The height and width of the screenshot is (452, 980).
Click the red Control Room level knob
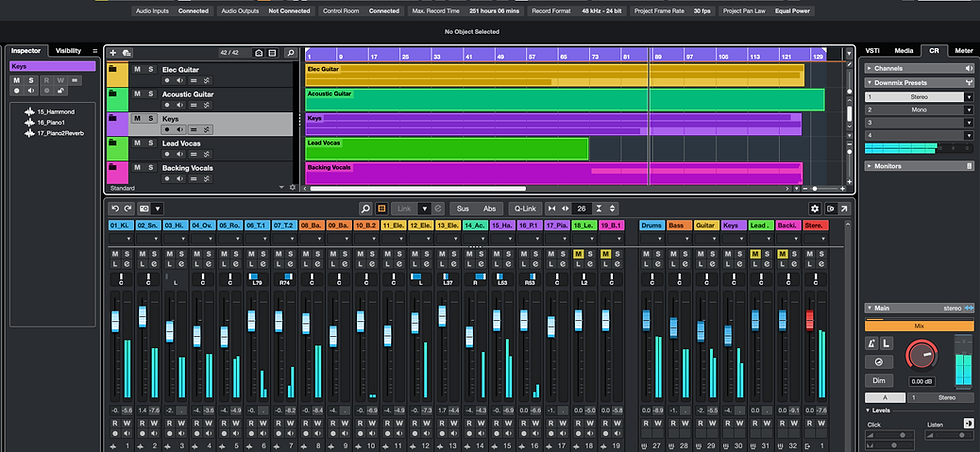922,355
